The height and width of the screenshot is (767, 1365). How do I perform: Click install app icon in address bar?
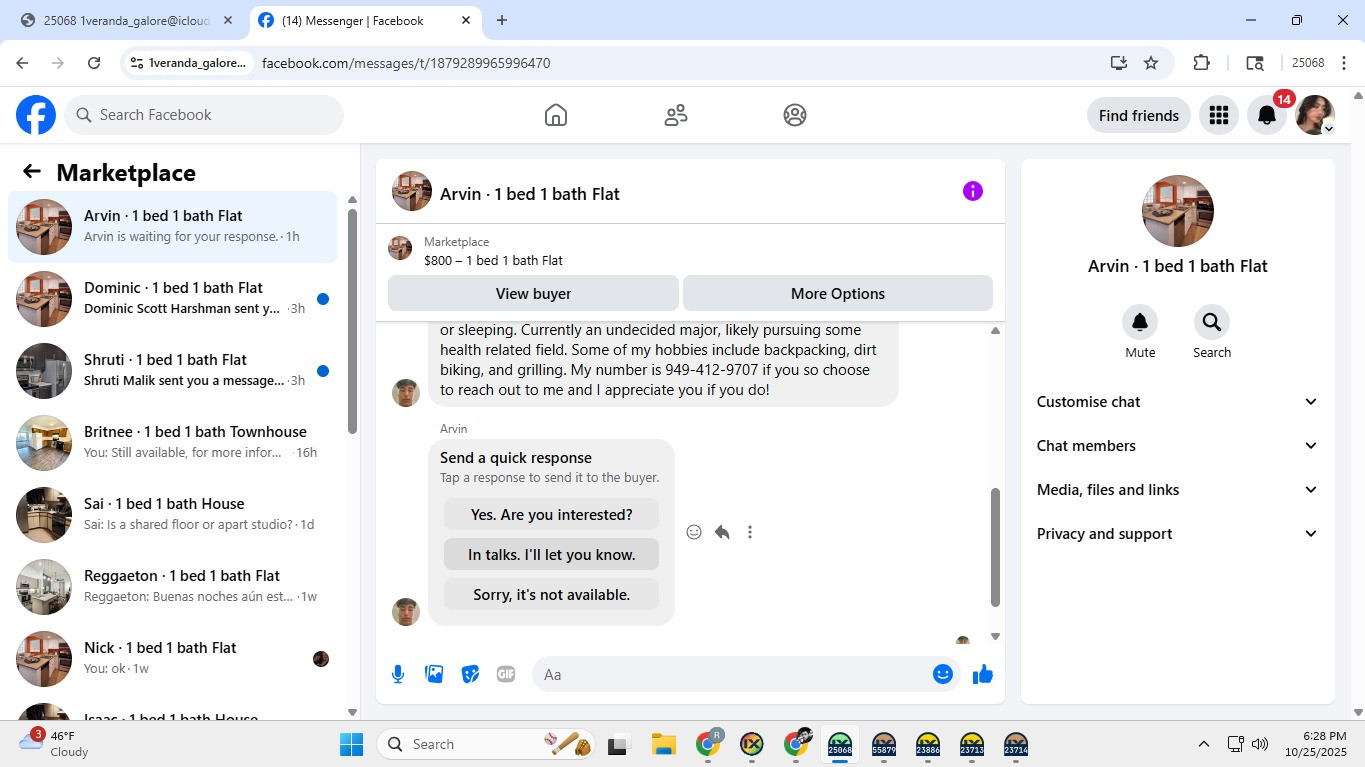(x=1119, y=63)
